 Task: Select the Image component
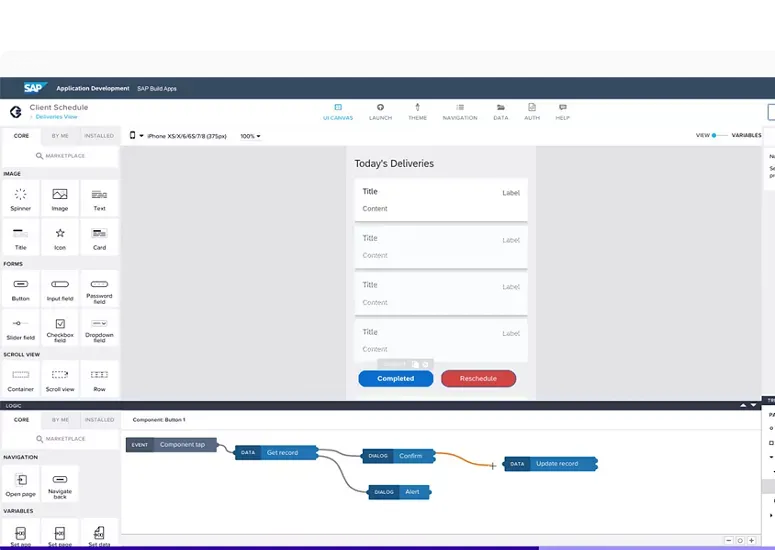pyautogui.click(x=60, y=199)
